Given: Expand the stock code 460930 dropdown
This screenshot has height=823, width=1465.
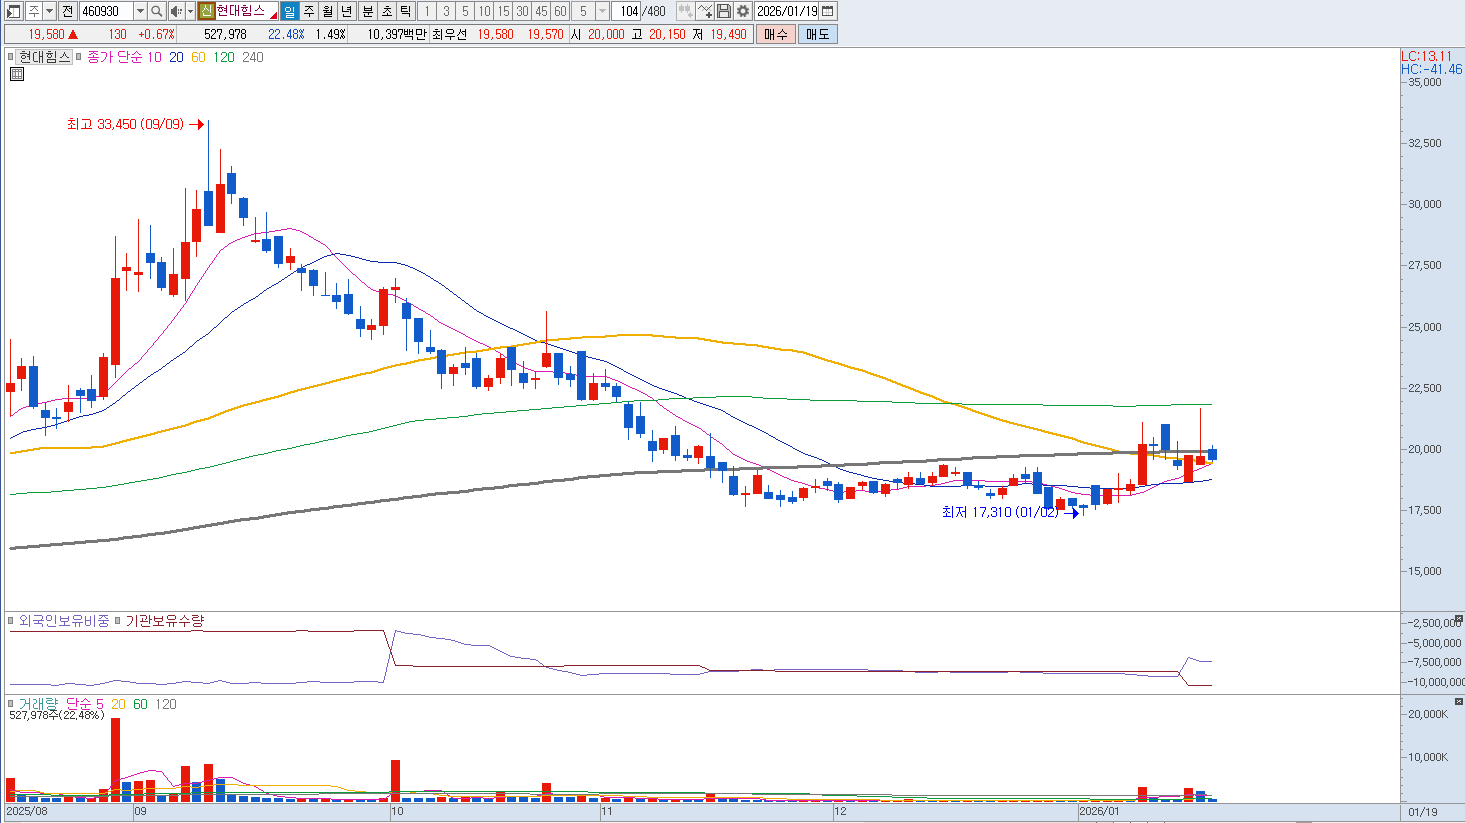Looking at the screenshot, I should 140,11.
